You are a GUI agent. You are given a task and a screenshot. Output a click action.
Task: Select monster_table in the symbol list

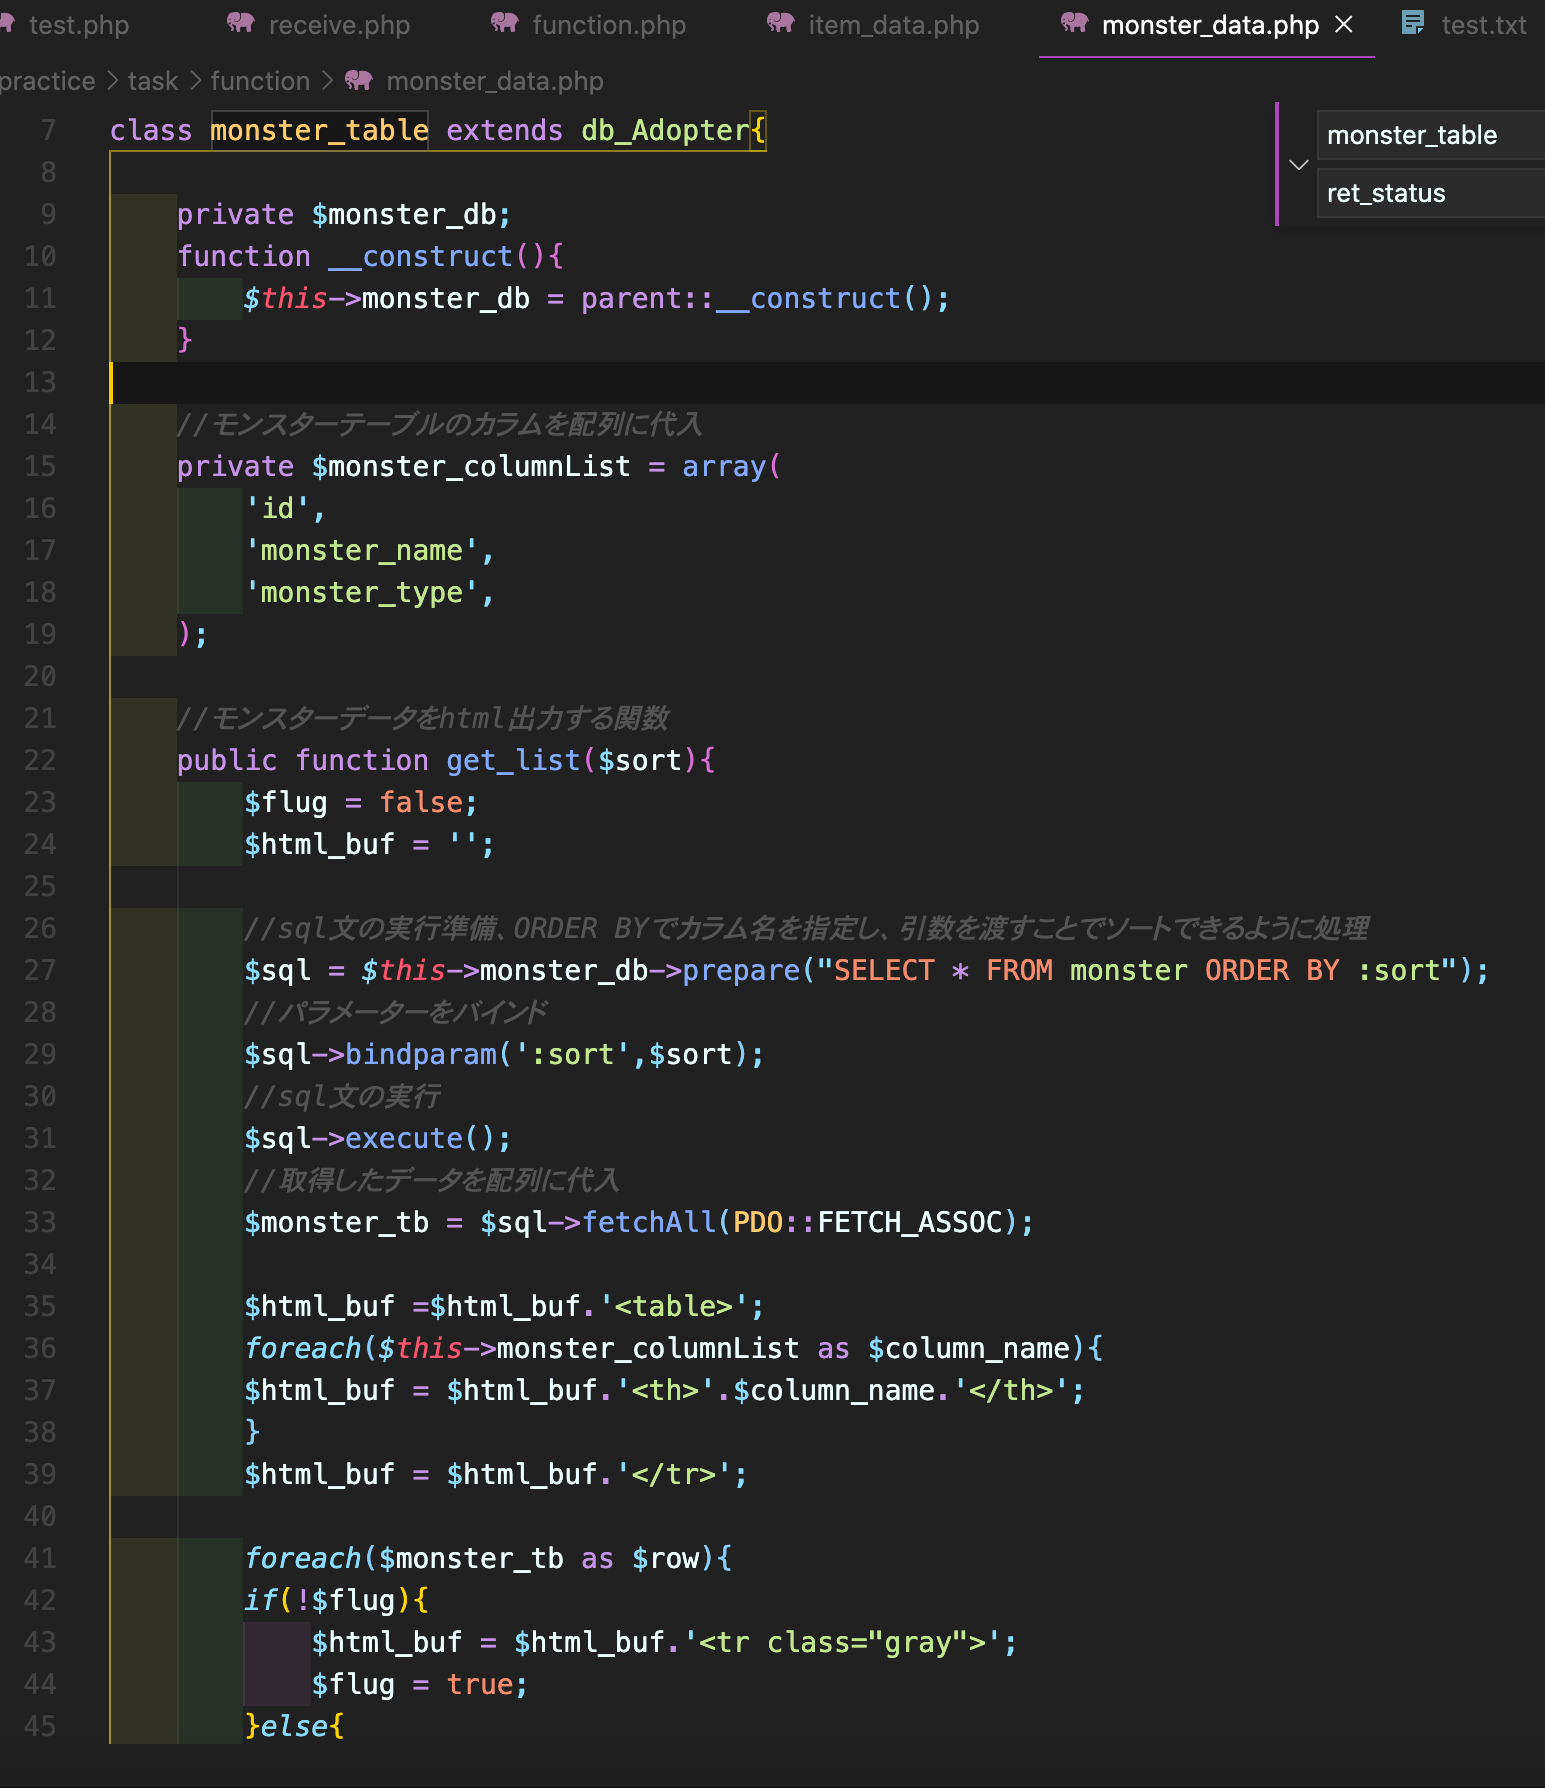1411,135
